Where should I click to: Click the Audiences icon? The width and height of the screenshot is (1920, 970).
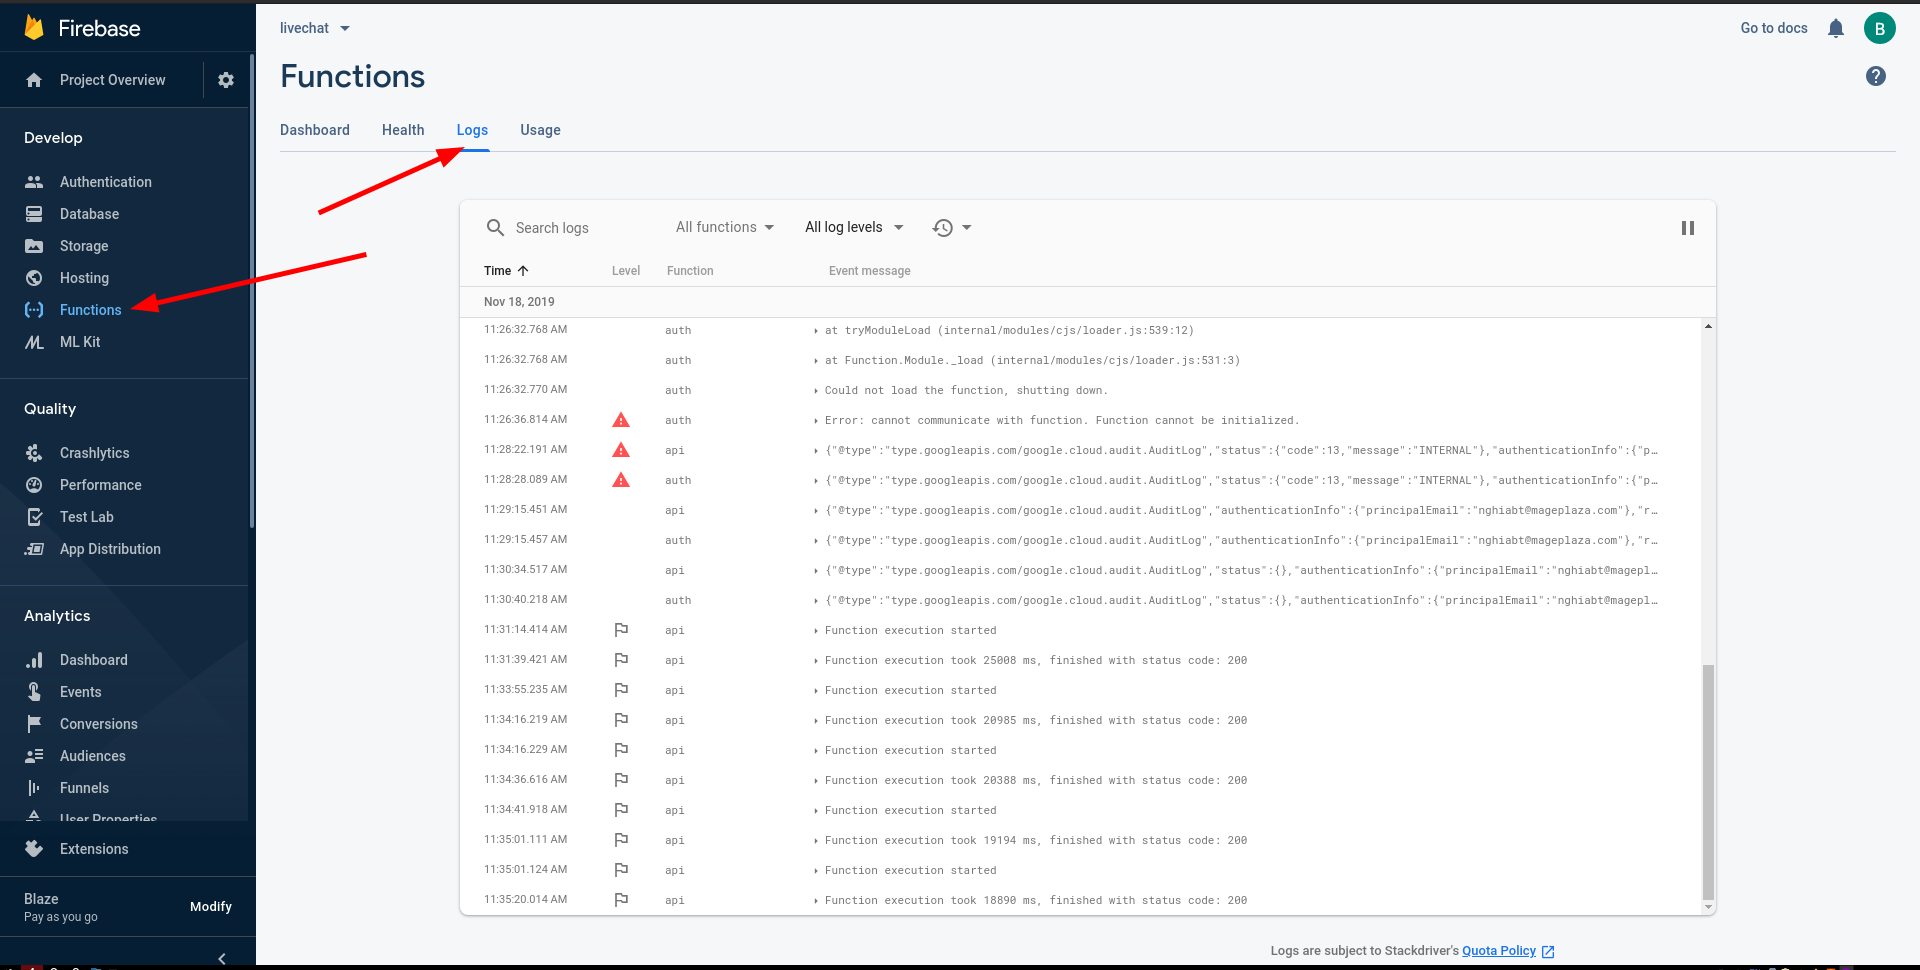(34, 756)
